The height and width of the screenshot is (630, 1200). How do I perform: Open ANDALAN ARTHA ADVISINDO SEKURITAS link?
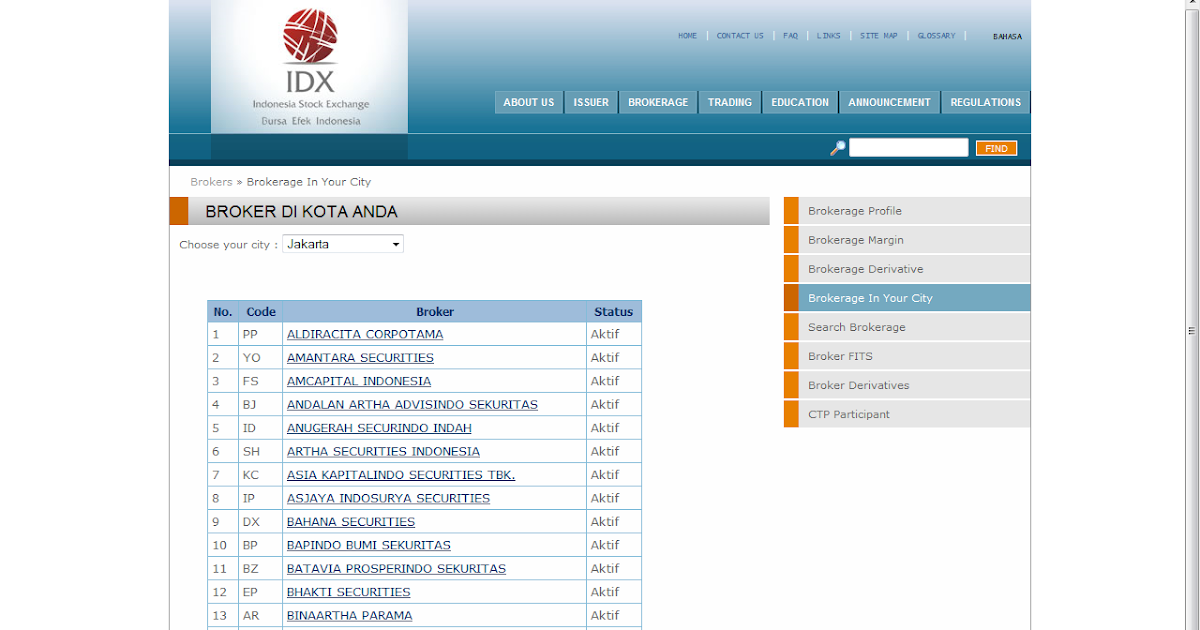(412, 405)
